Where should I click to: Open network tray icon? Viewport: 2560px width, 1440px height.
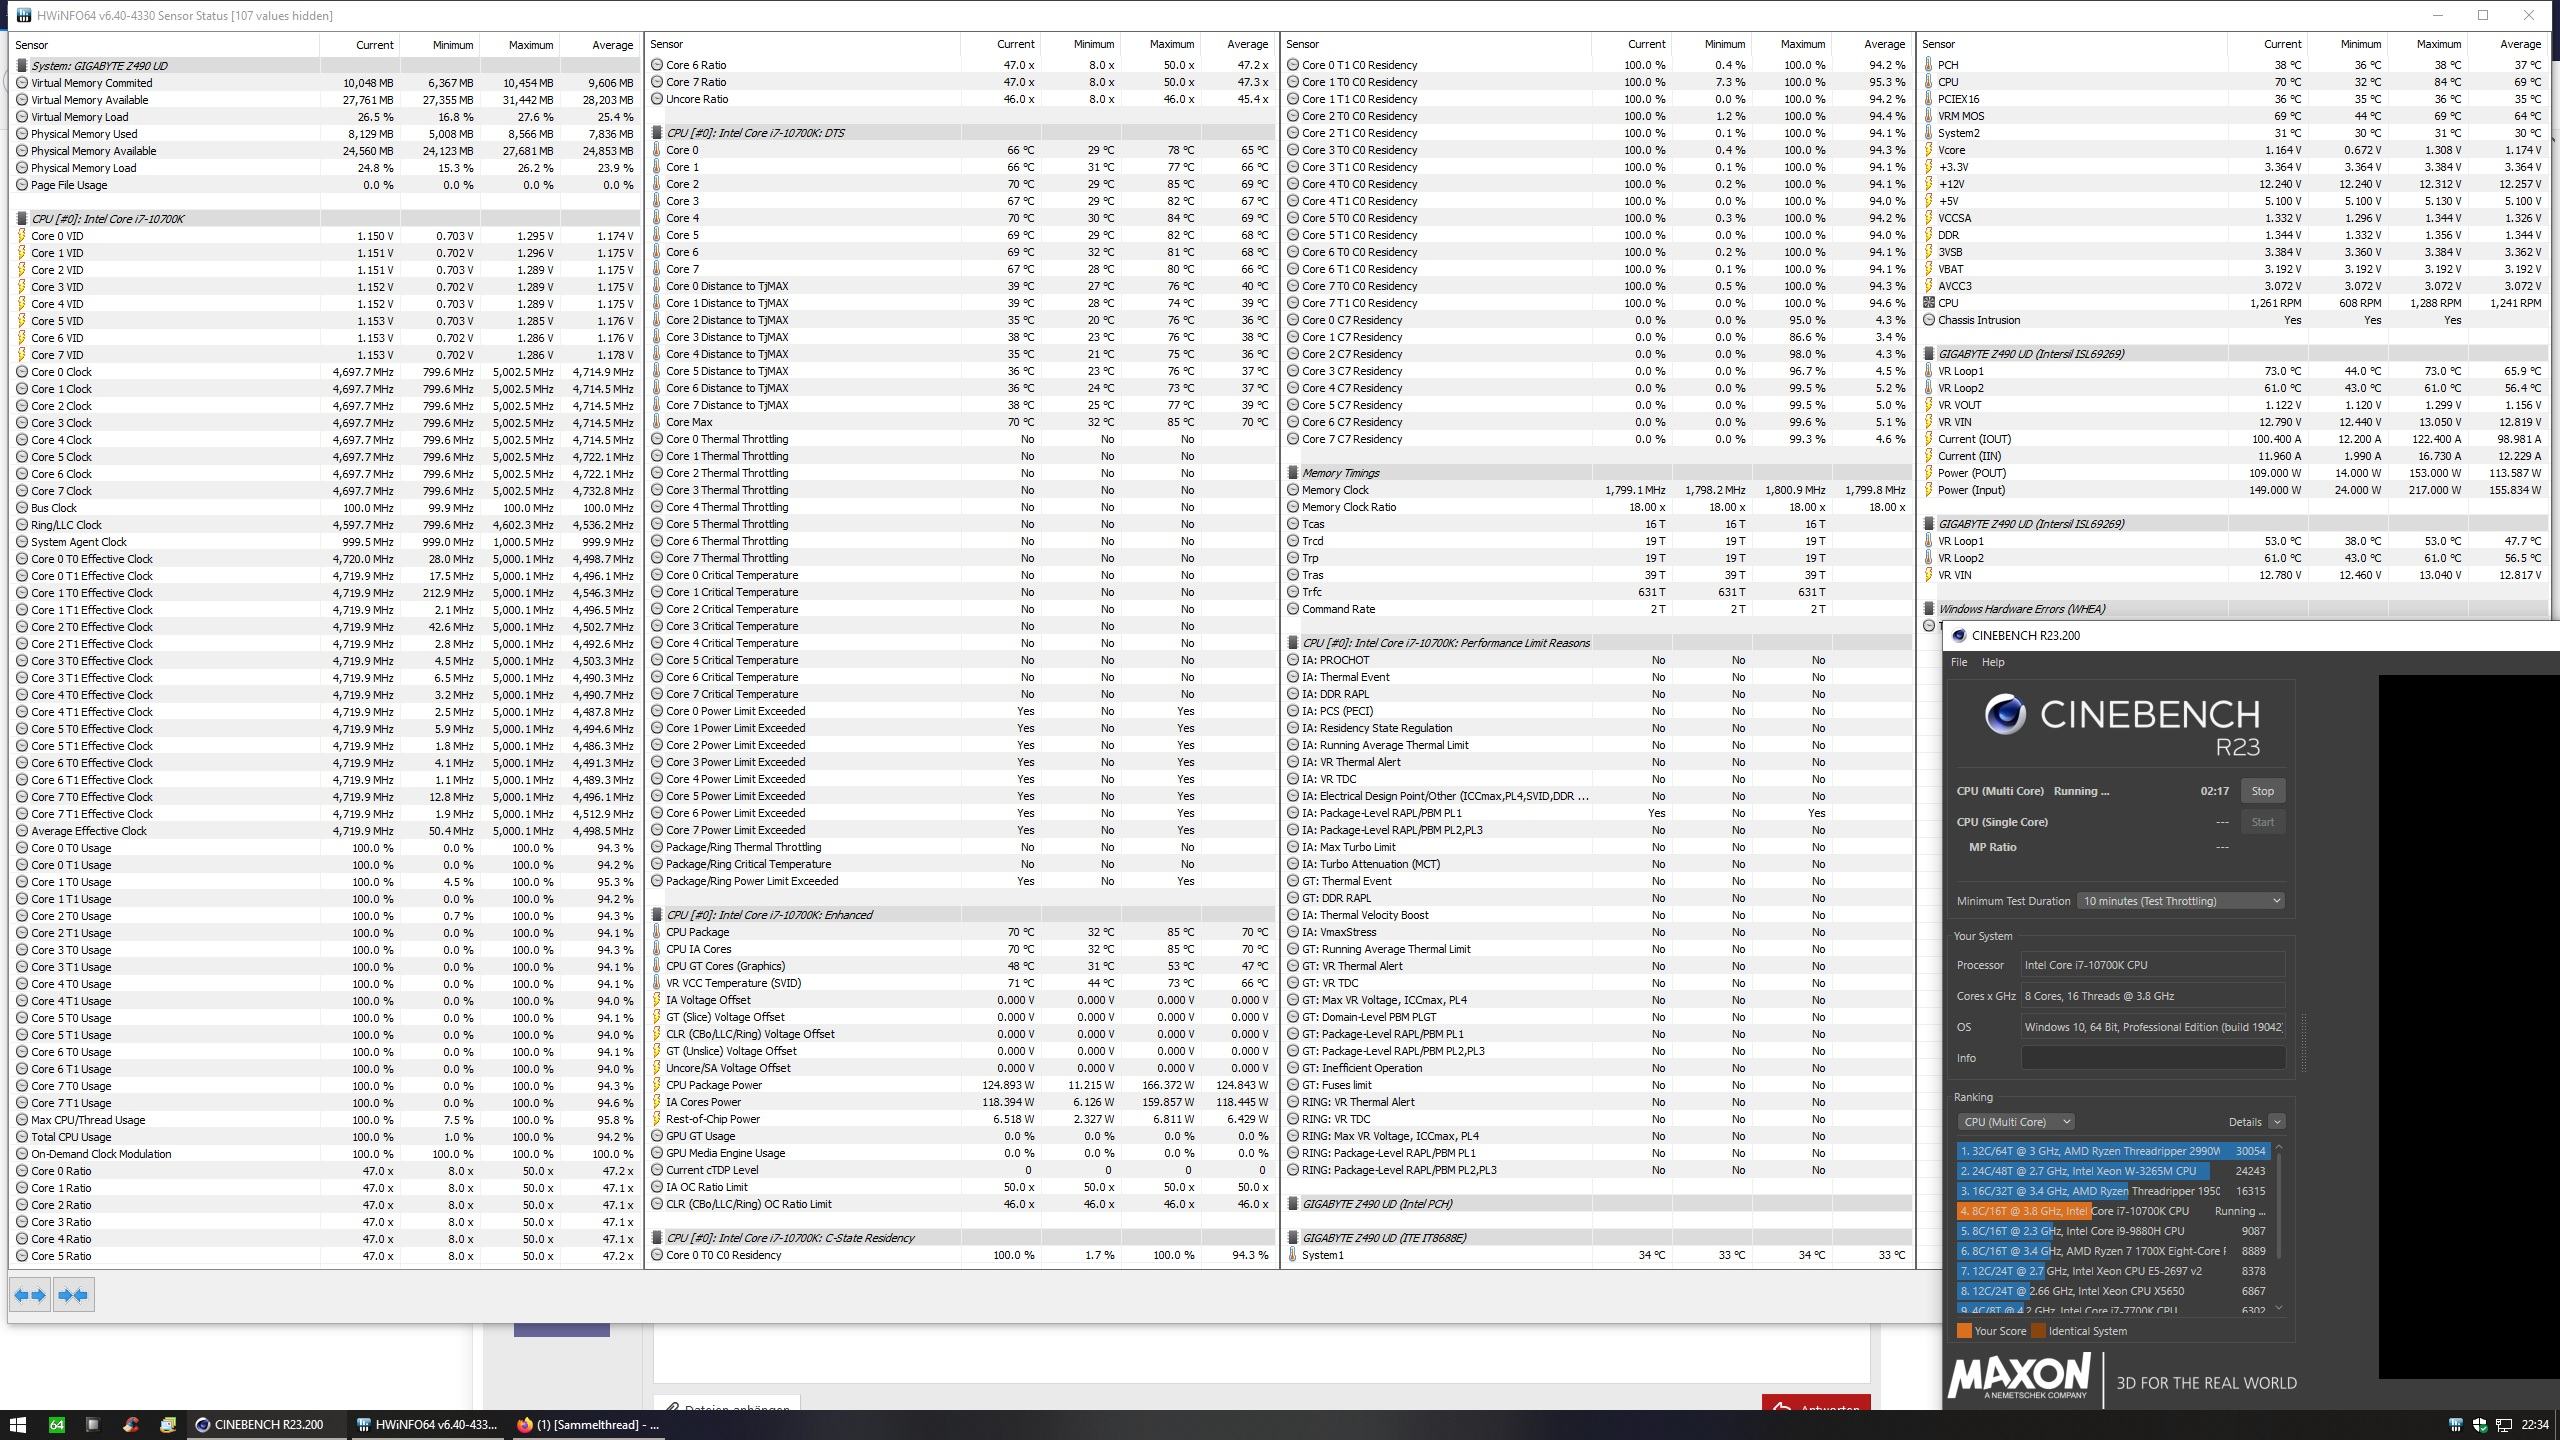point(2504,1424)
